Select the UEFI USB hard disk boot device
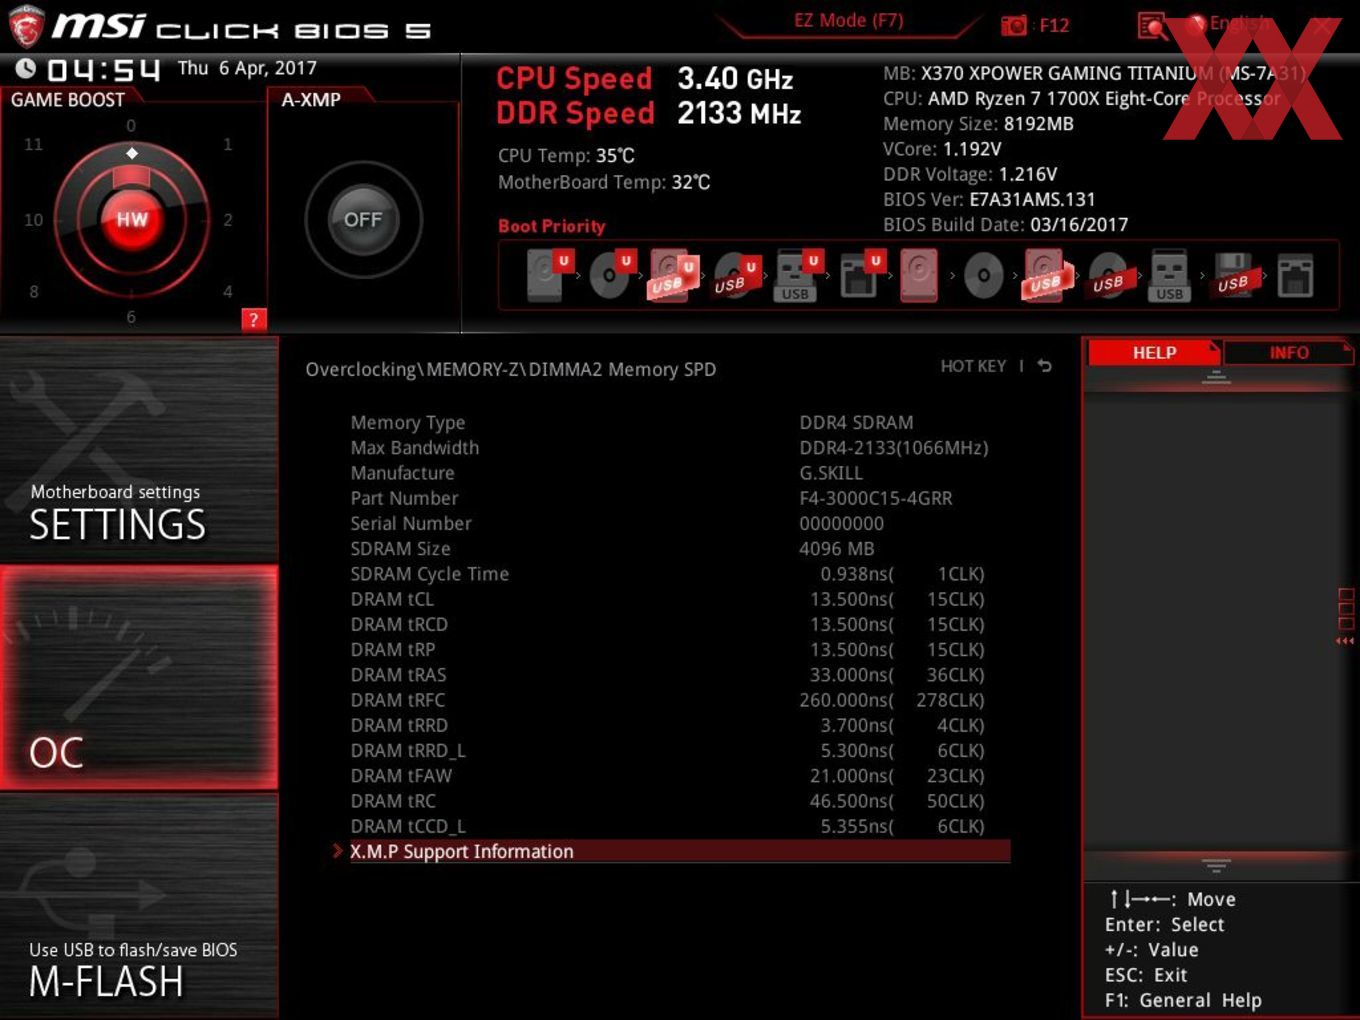Image resolution: width=1360 pixels, height=1020 pixels. [x=673, y=275]
